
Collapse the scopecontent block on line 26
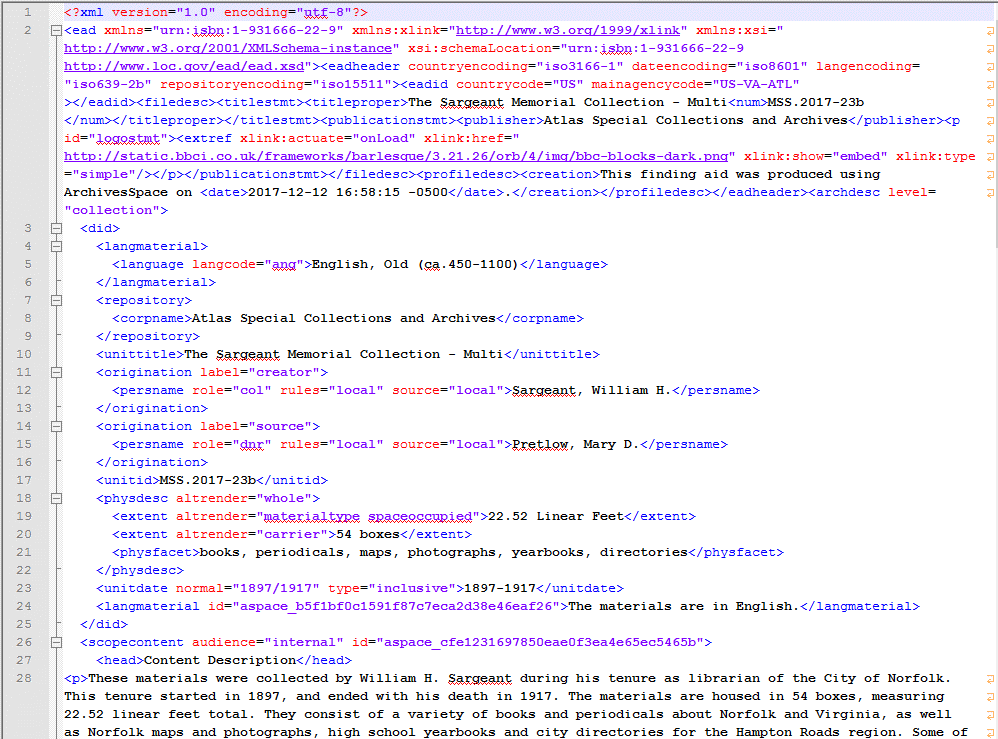pyautogui.click(x=54, y=643)
